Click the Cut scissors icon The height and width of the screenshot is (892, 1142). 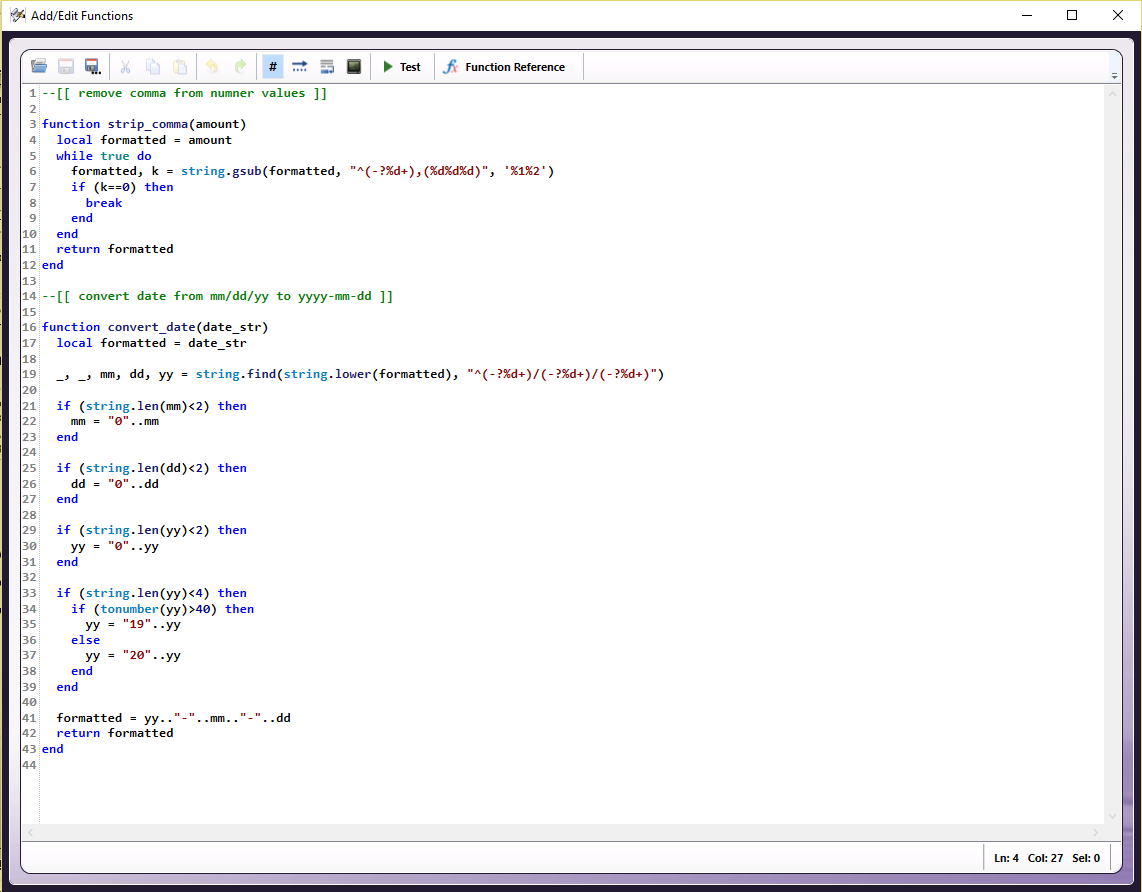click(x=125, y=67)
